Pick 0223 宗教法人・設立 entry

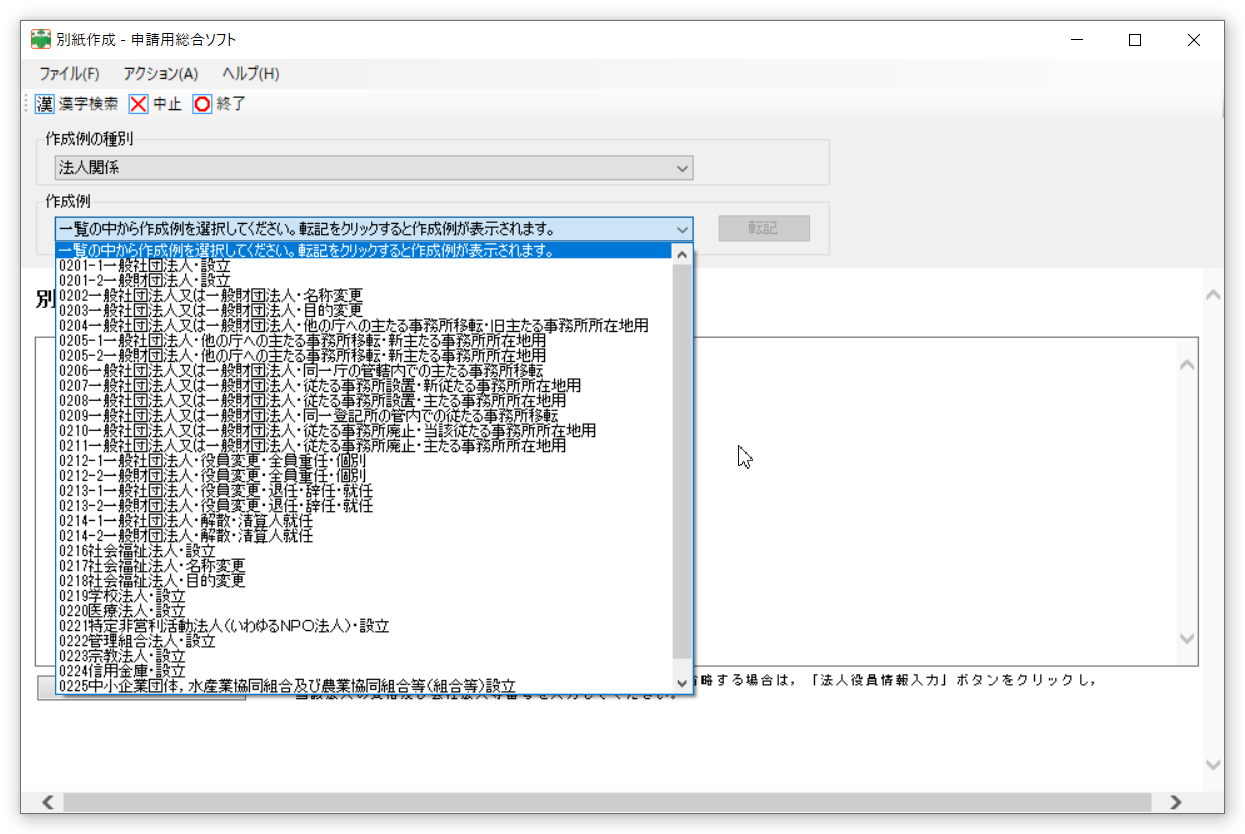coord(122,656)
